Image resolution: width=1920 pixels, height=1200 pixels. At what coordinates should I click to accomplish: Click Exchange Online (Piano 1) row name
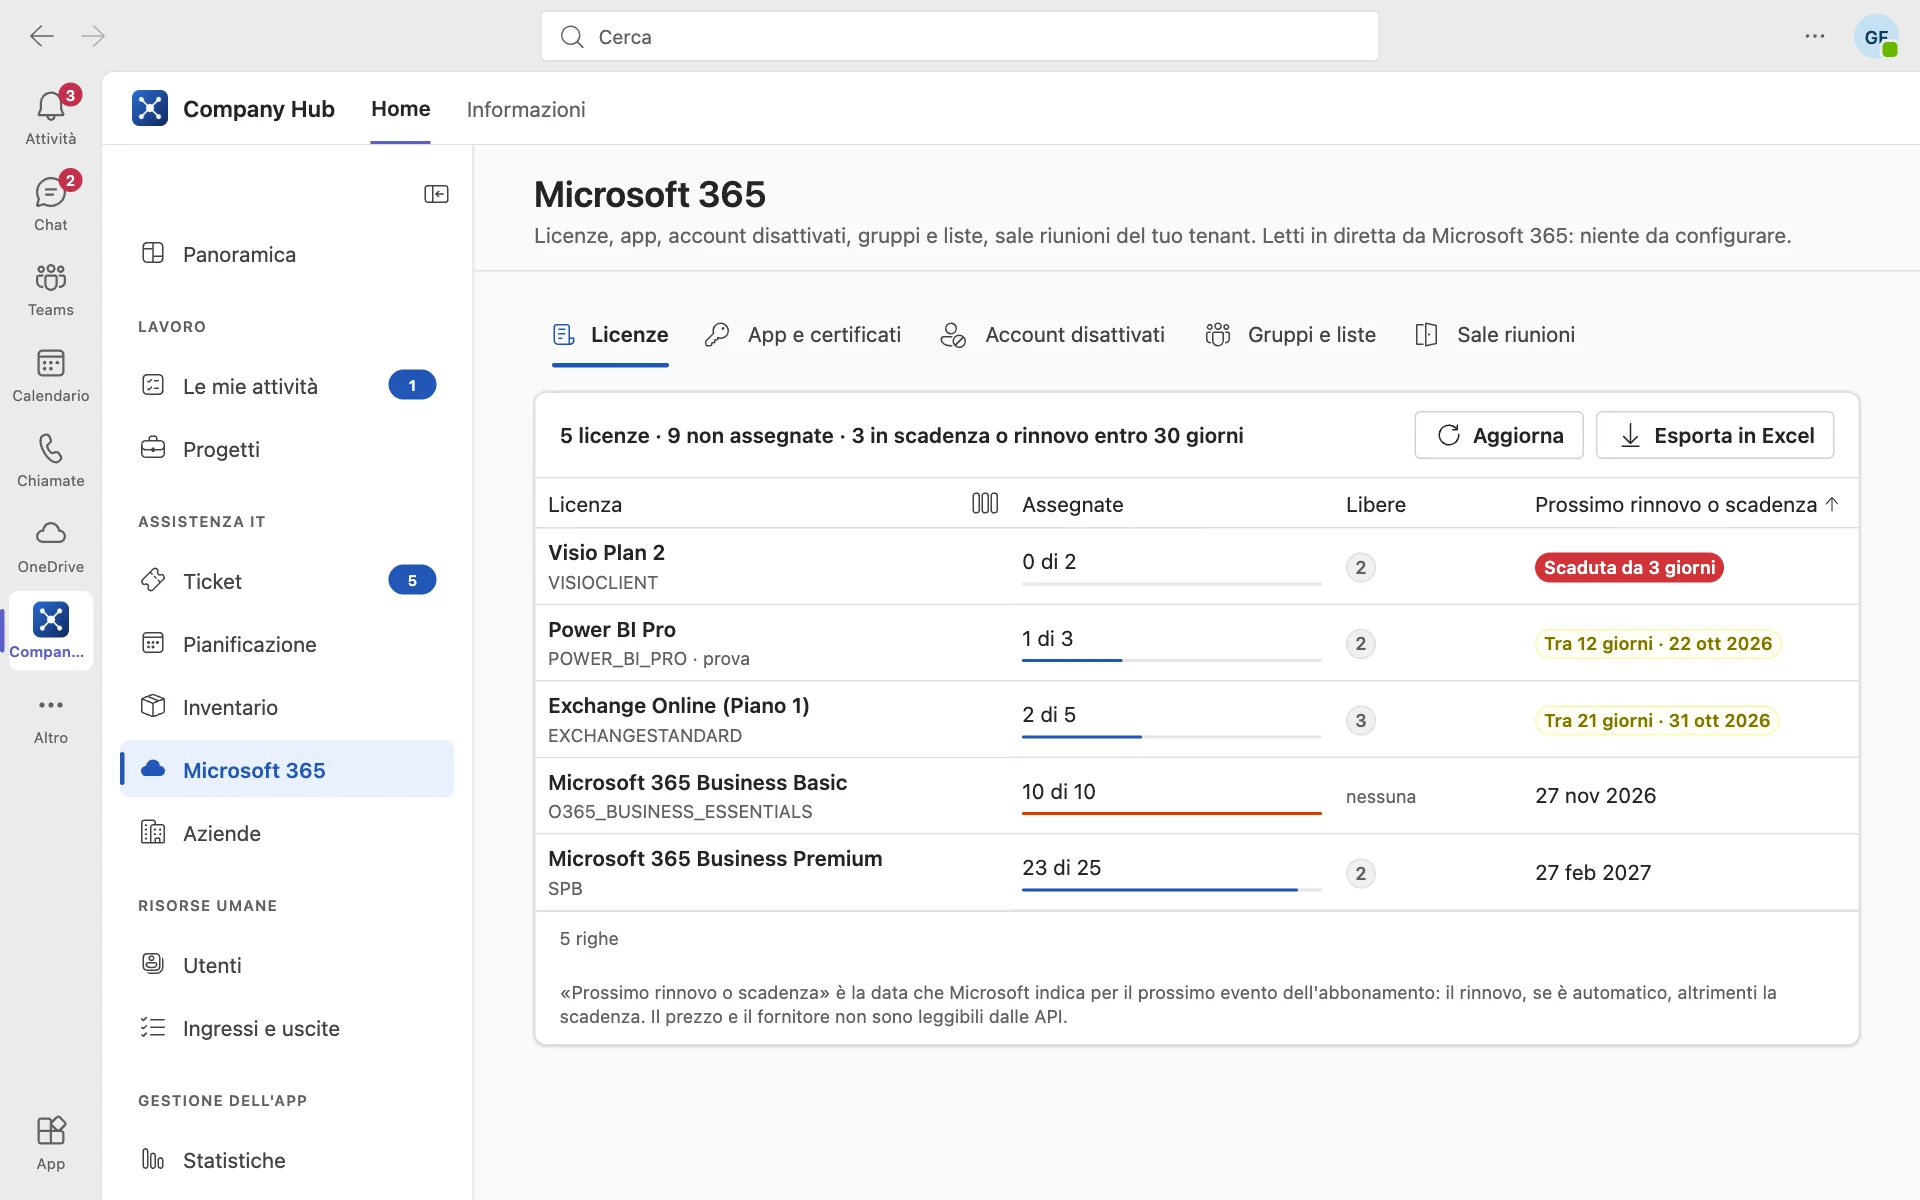tap(678, 705)
